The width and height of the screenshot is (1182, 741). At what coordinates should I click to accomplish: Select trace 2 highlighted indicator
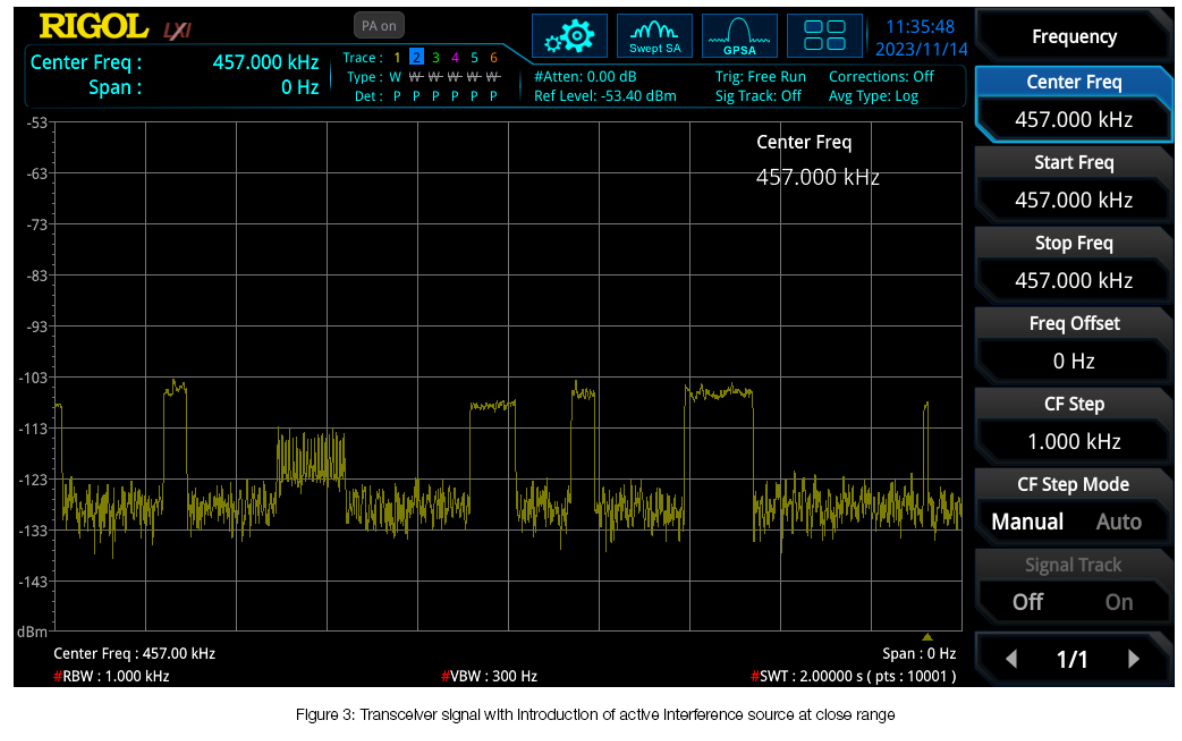coord(416,58)
